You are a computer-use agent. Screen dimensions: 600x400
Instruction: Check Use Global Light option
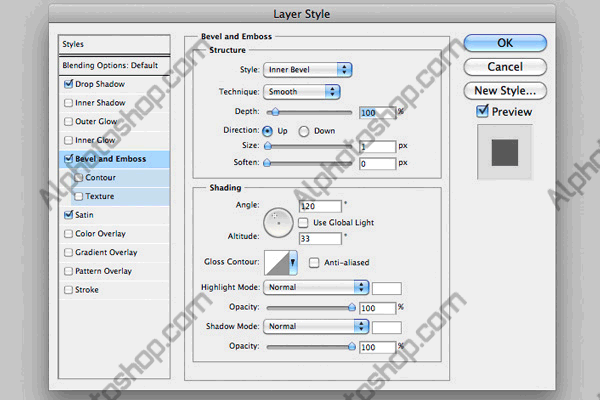[303, 223]
